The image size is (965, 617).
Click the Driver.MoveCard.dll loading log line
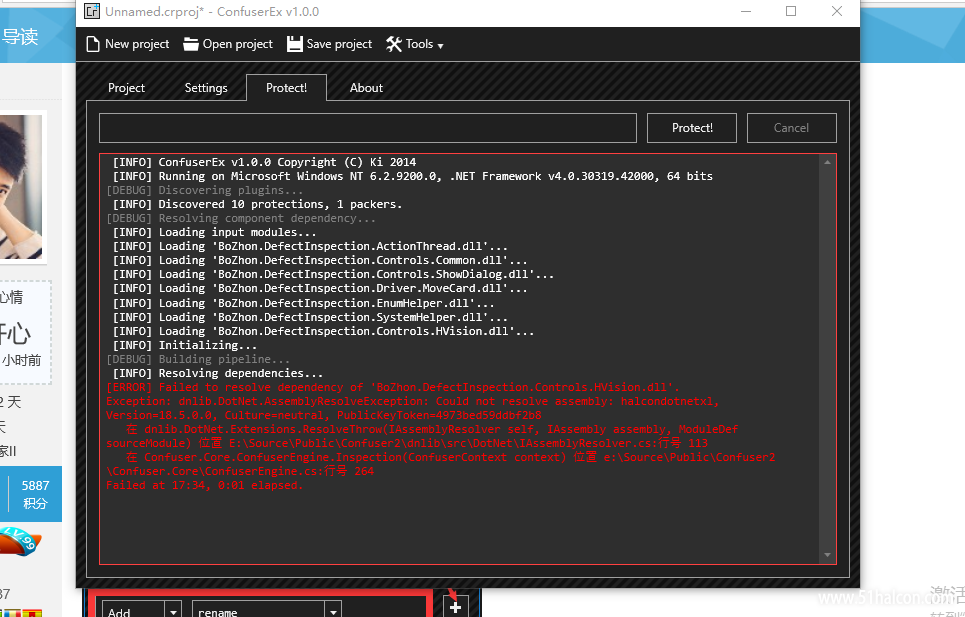coord(320,289)
